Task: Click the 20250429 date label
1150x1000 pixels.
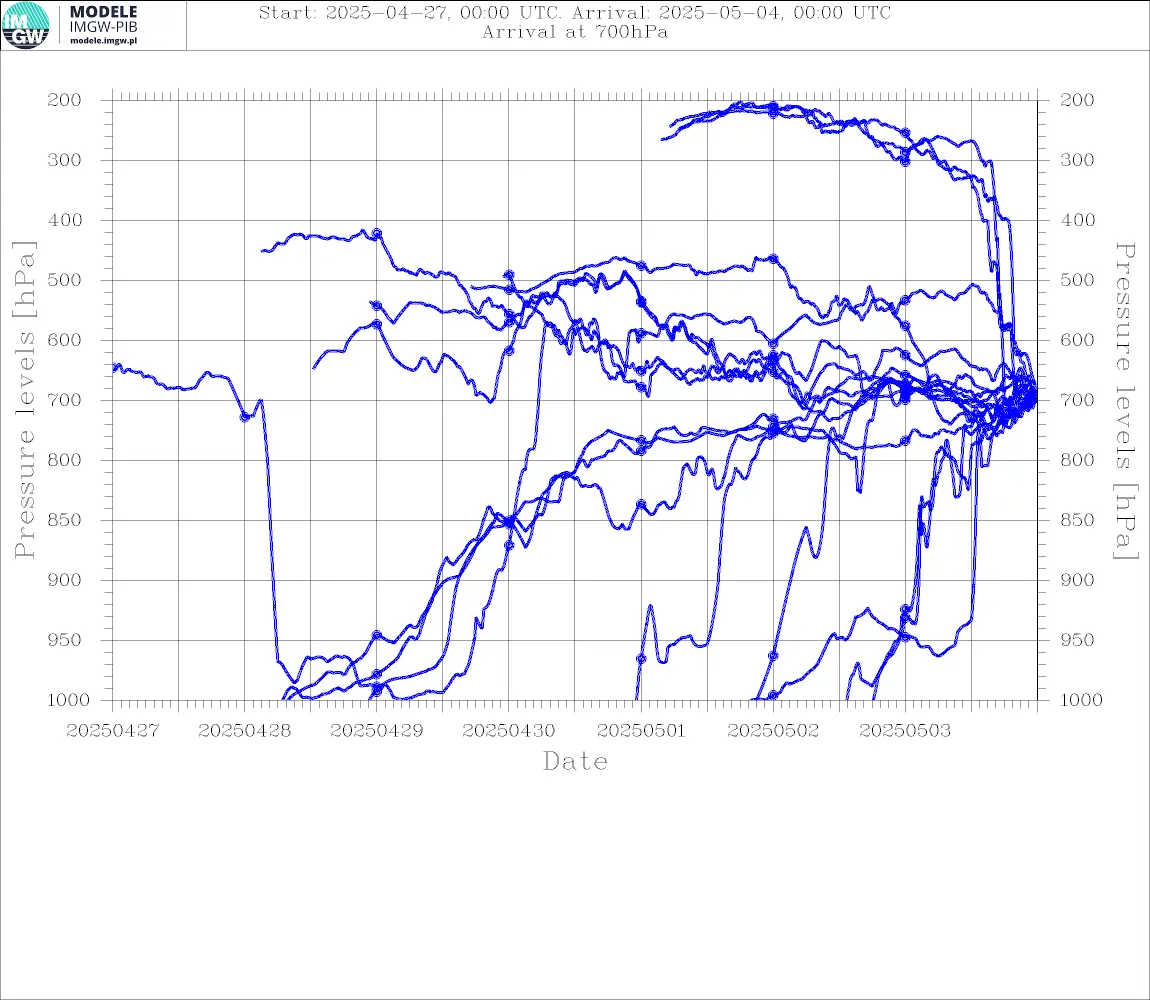Action: (x=376, y=731)
